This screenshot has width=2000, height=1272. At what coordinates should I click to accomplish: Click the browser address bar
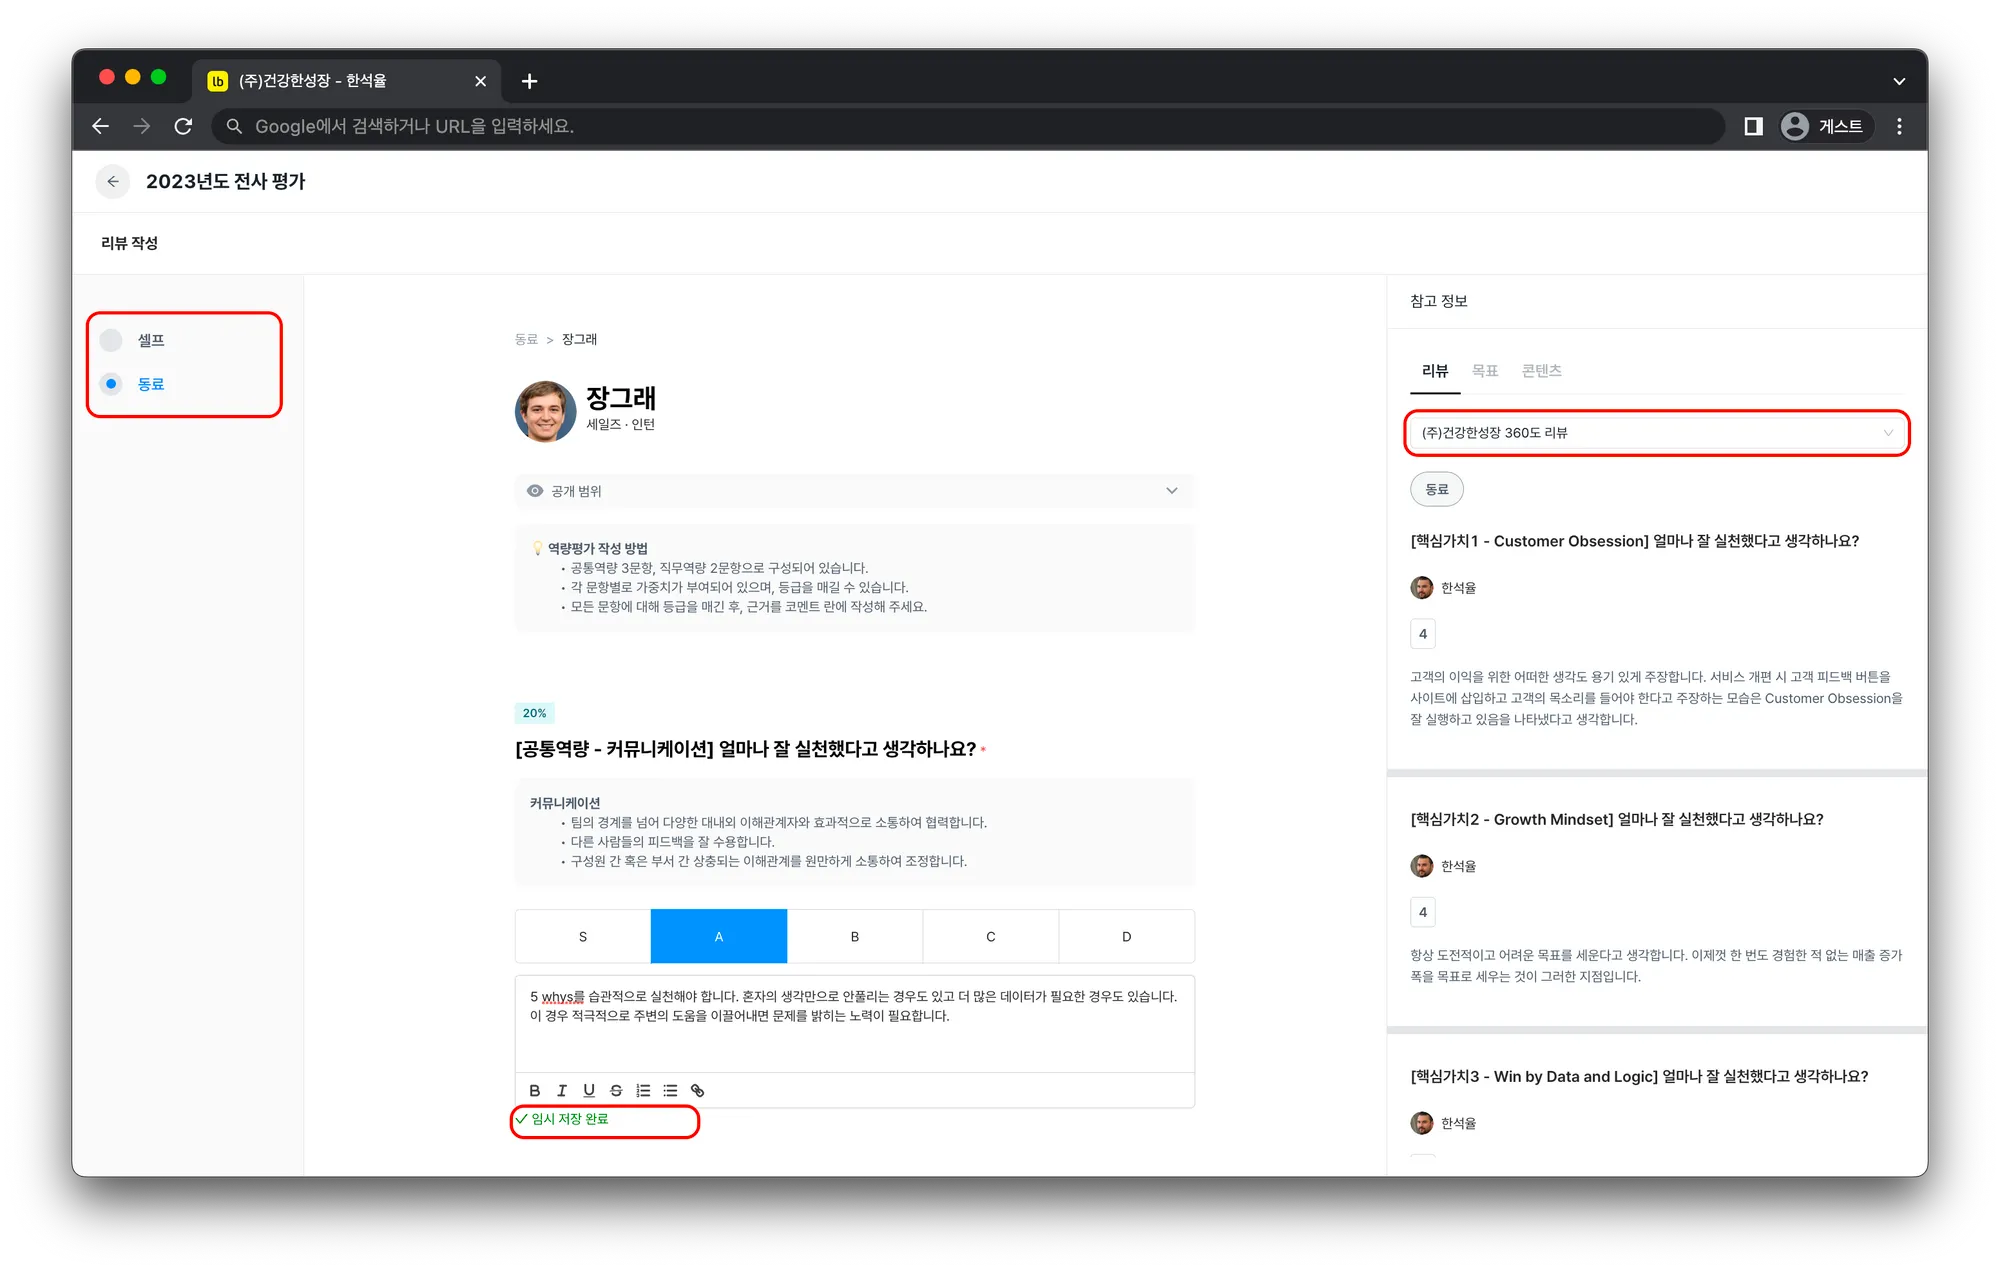point(968,126)
